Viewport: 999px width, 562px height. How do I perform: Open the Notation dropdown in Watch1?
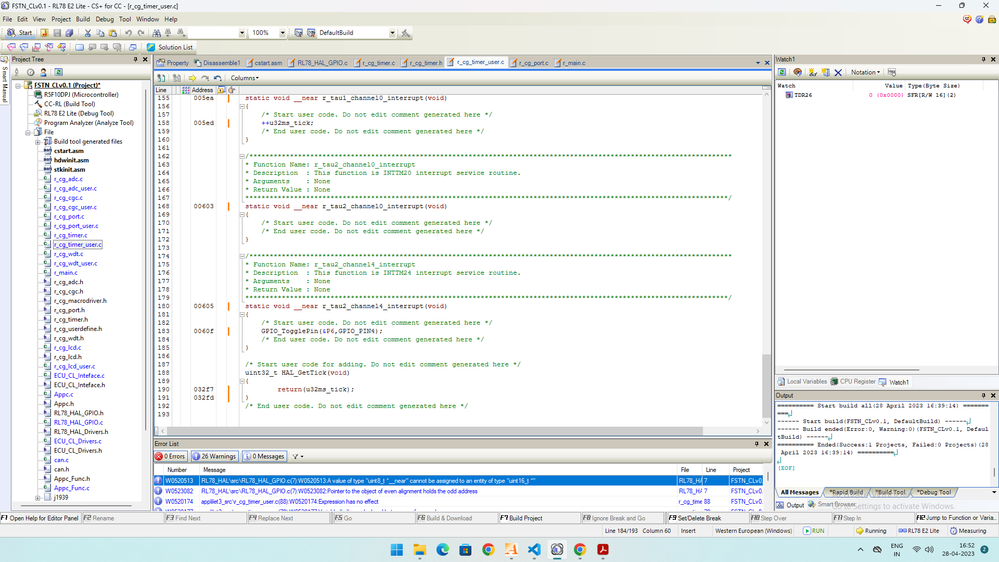coord(865,73)
